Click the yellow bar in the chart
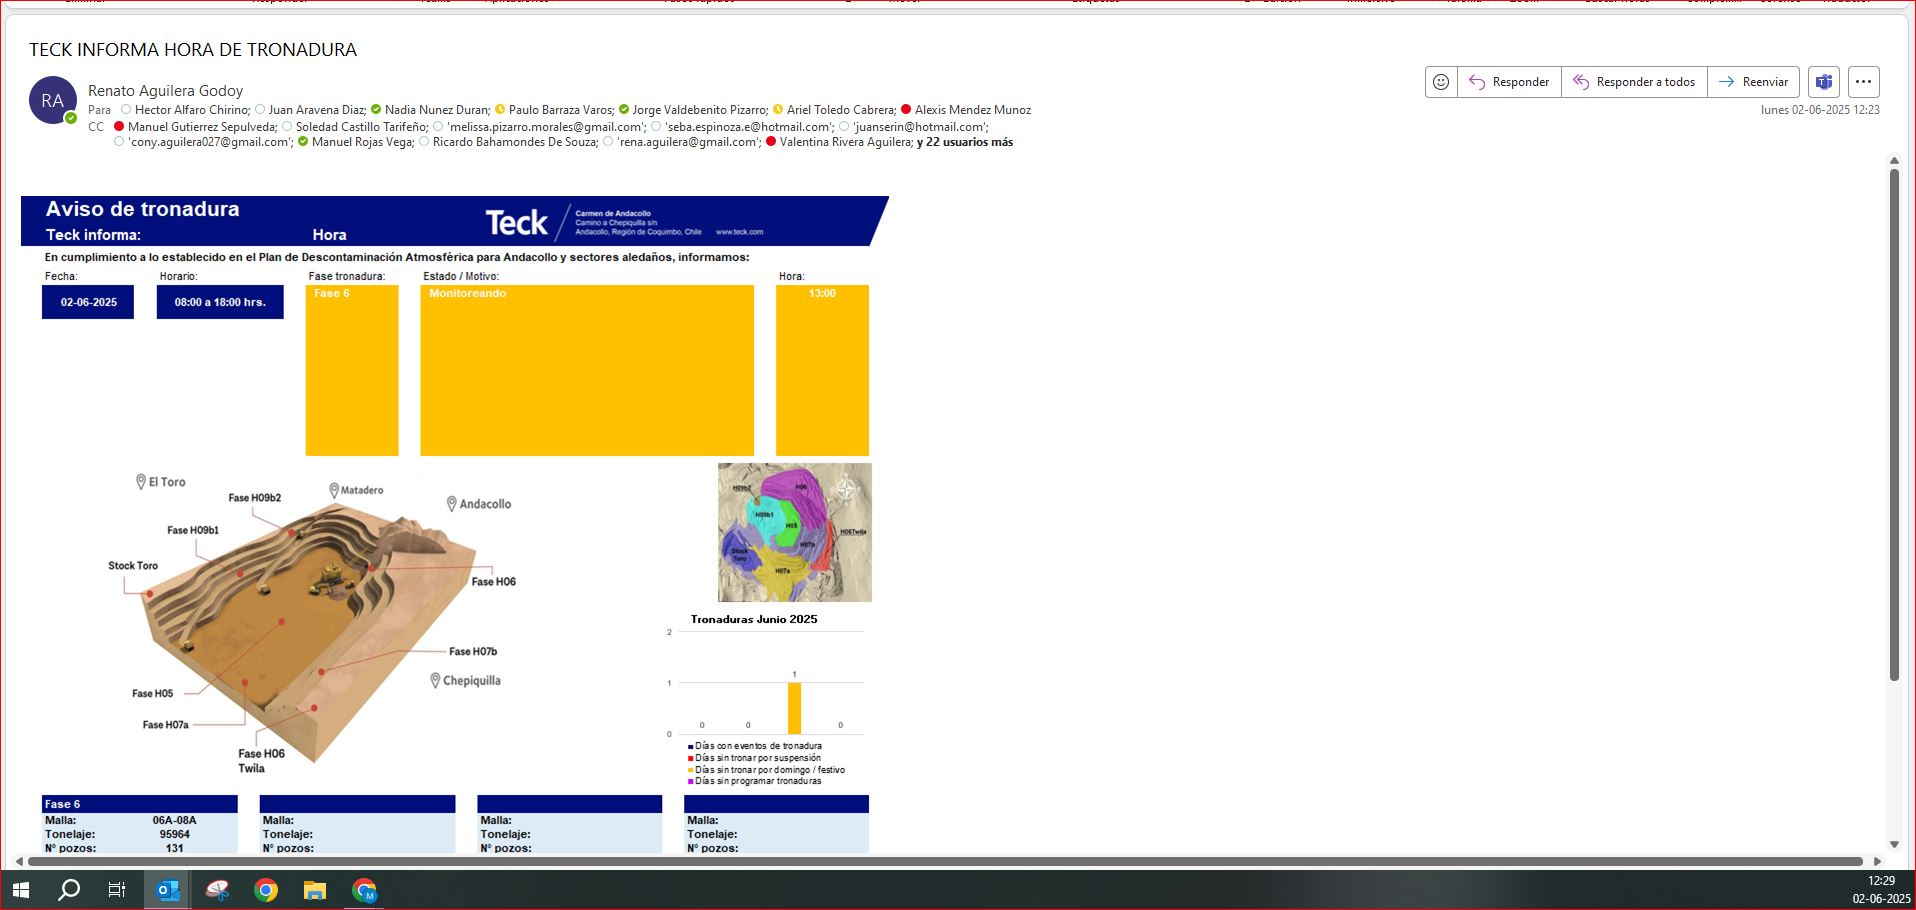Image resolution: width=1916 pixels, height=910 pixels. 794,708
